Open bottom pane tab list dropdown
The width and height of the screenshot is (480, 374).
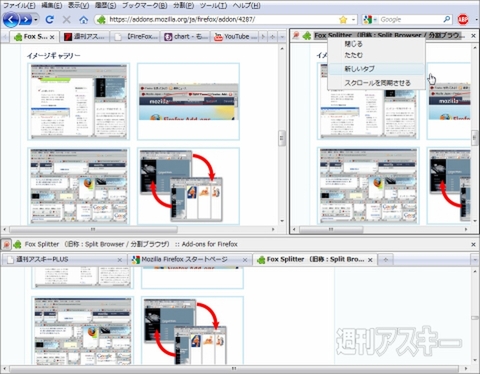tap(475, 259)
